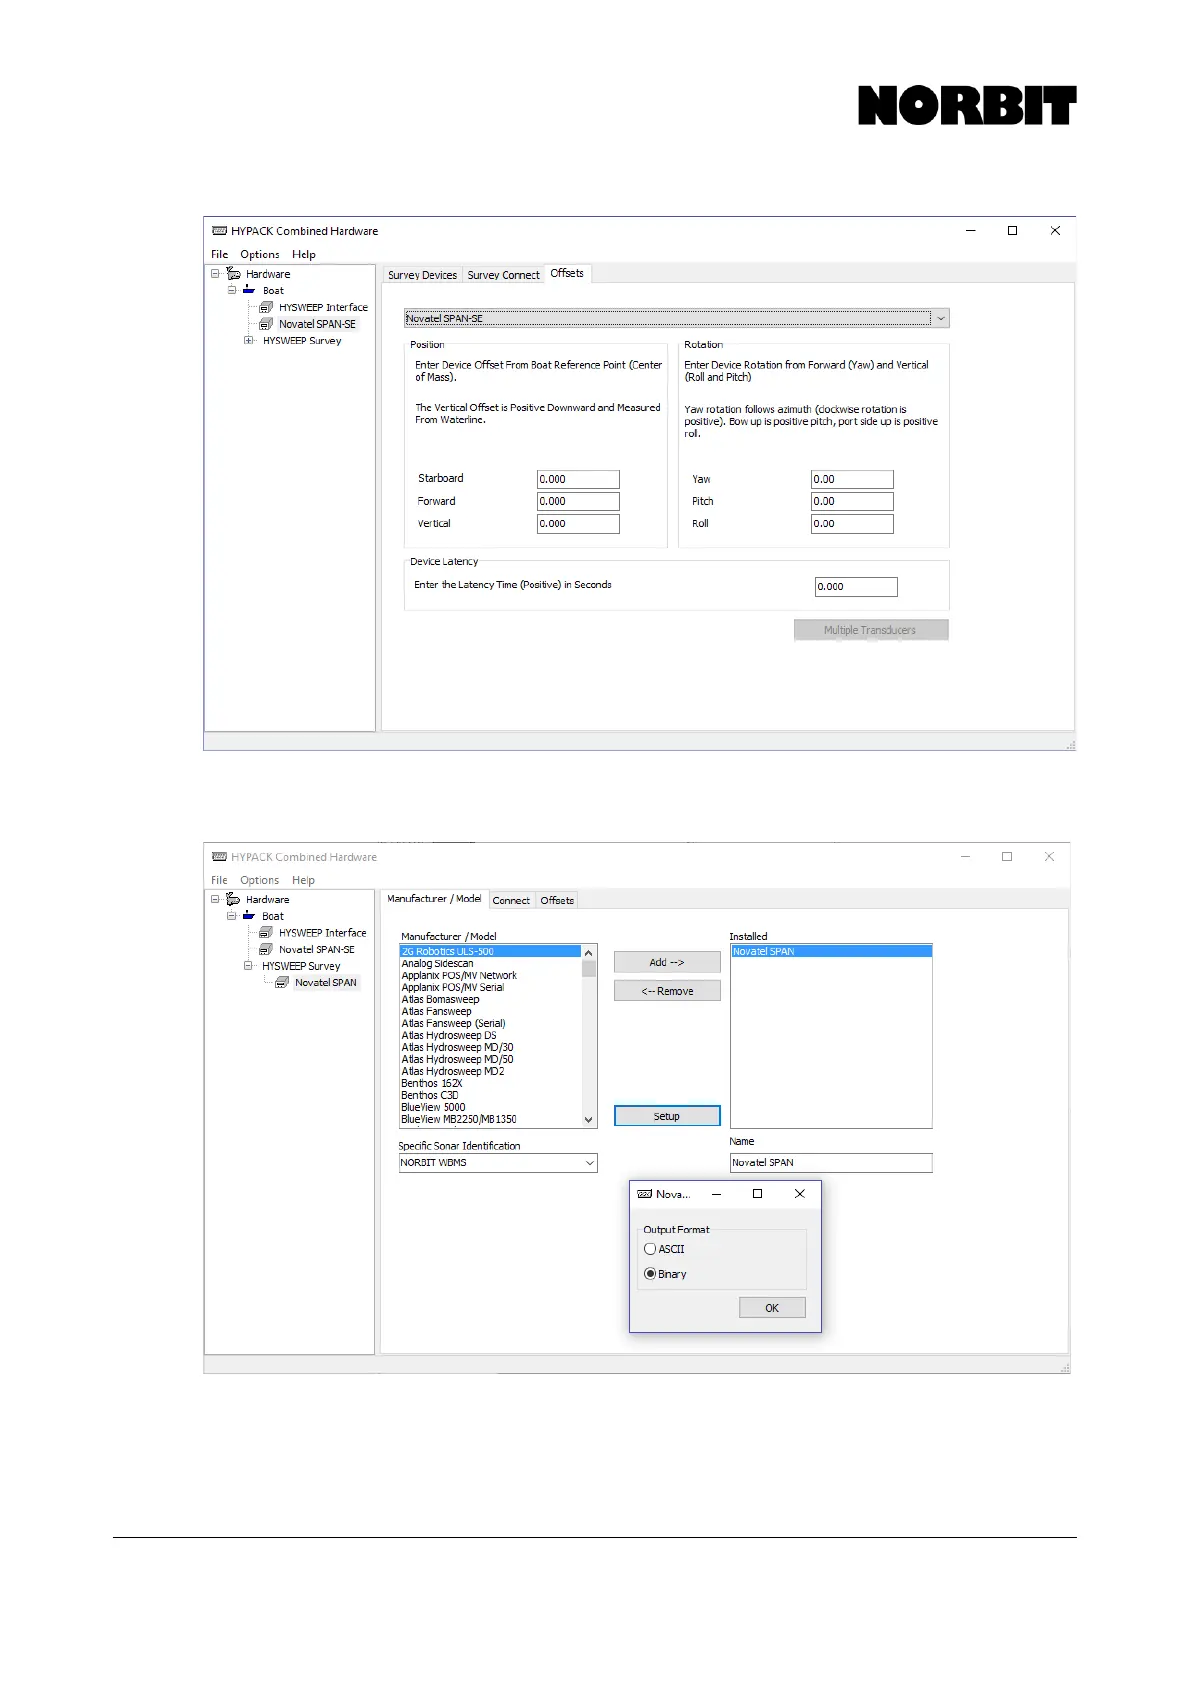Click Novatel SPAN device icon under HYSWEEP Survey
The image size is (1191, 1683).
pyautogui.click(x=282, y=982)
